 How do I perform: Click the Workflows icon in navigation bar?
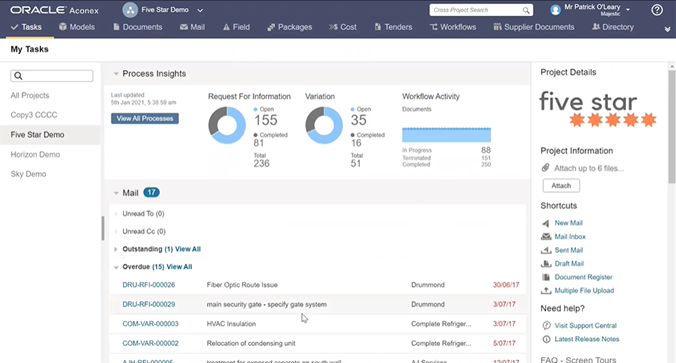(433, 27)
